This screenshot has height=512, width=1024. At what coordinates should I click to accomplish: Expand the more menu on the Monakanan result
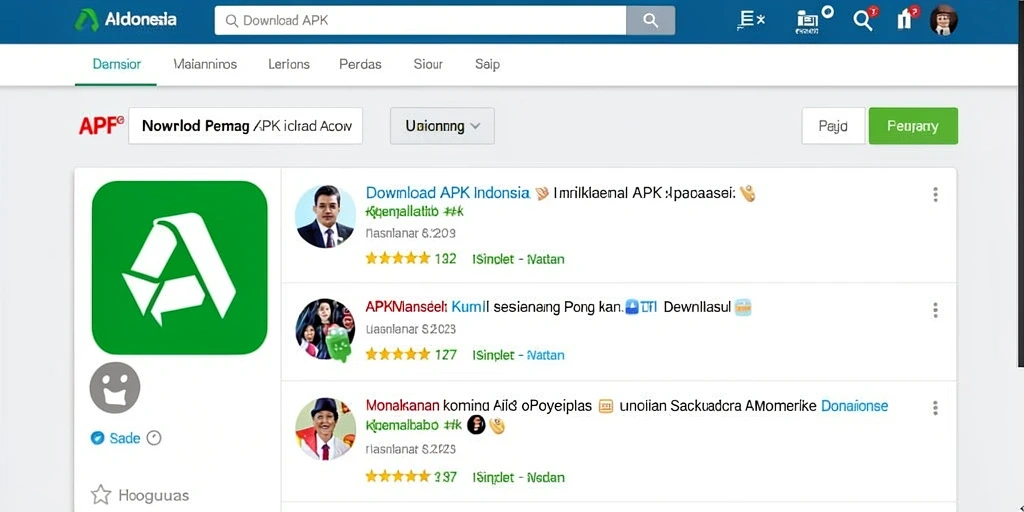[935, 408]
